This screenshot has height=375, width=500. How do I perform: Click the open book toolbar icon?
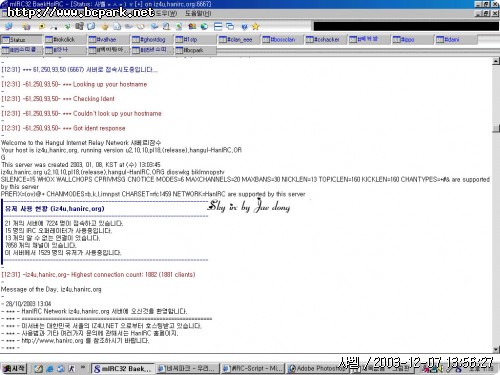click(141, 26)
